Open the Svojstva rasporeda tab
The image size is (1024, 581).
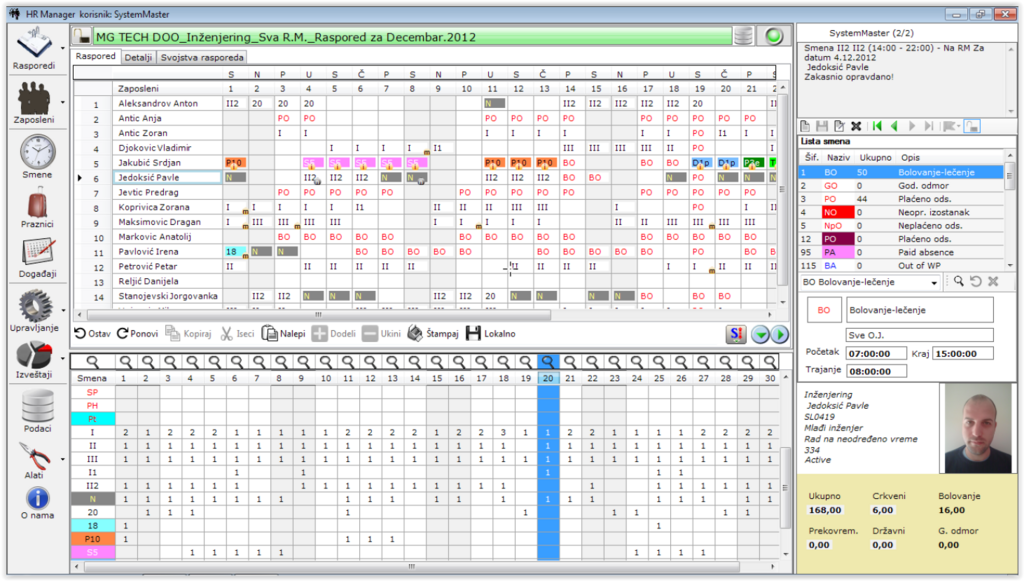201,57
